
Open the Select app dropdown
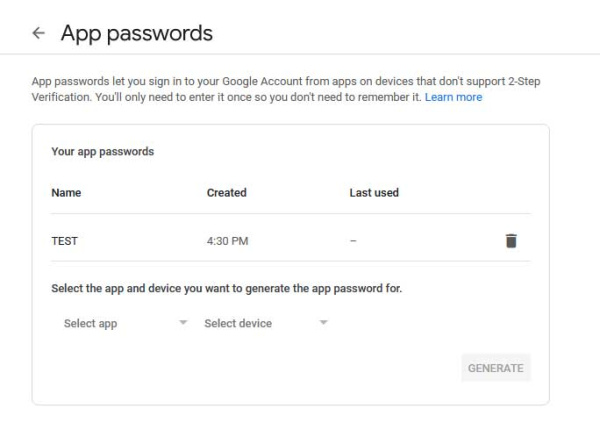126,323
